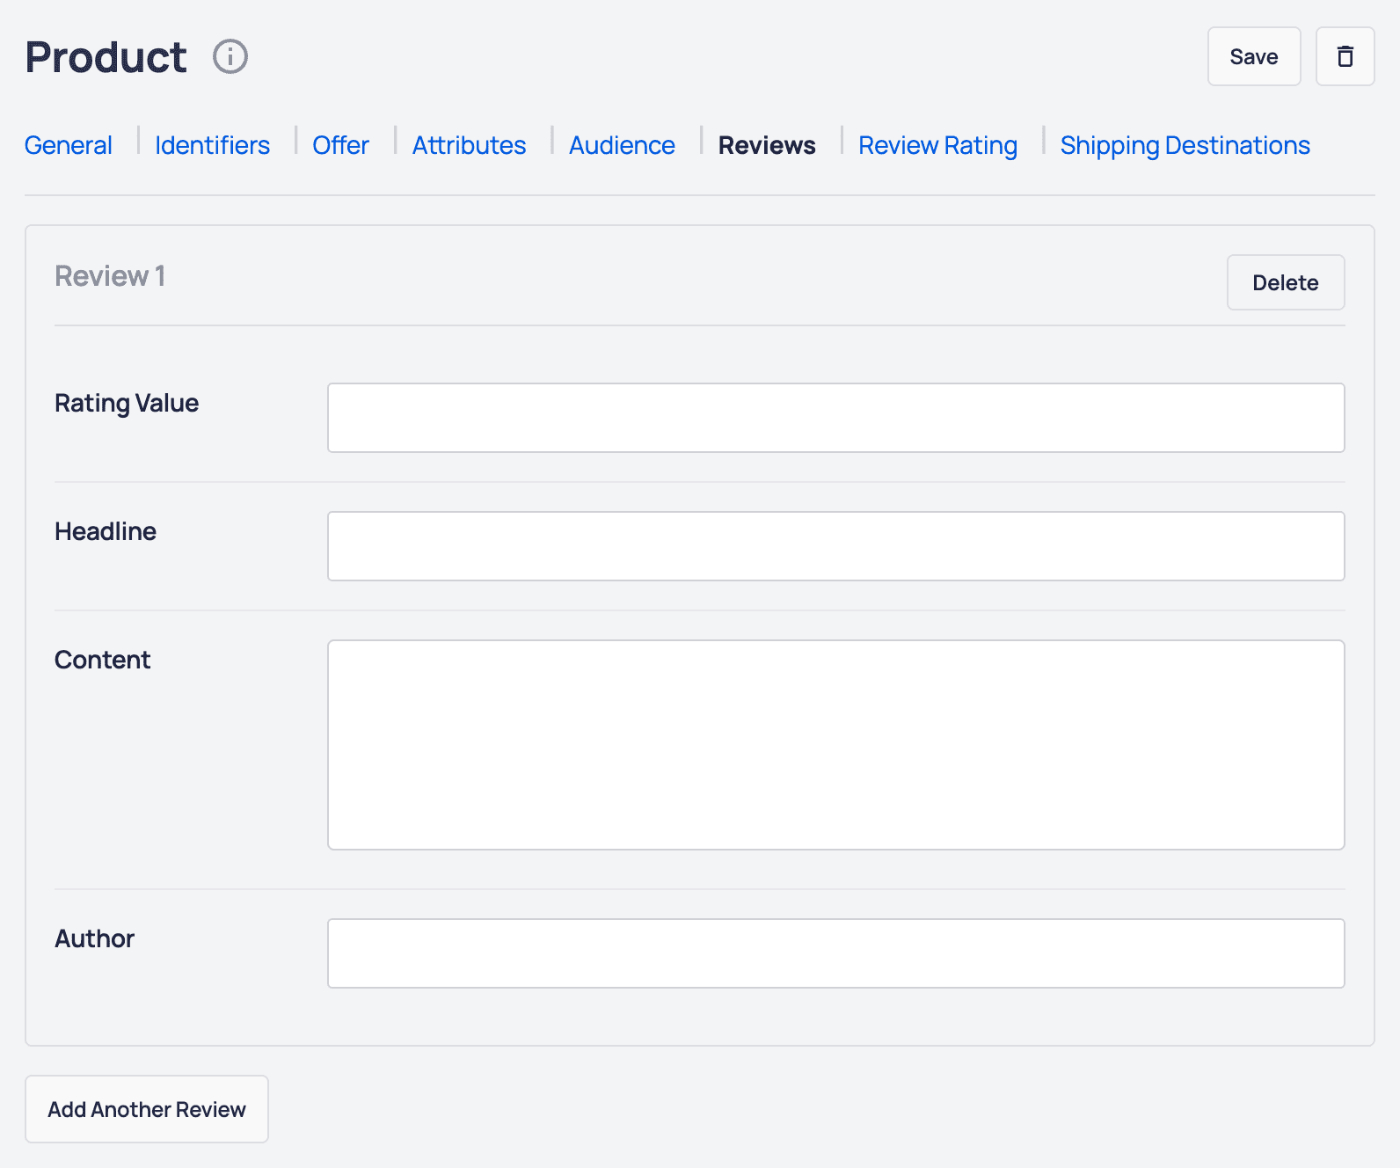Viewport: 1400px width, 1168px height.
Task: Click the Rating Value input field
Action: (x=836, y=417)
